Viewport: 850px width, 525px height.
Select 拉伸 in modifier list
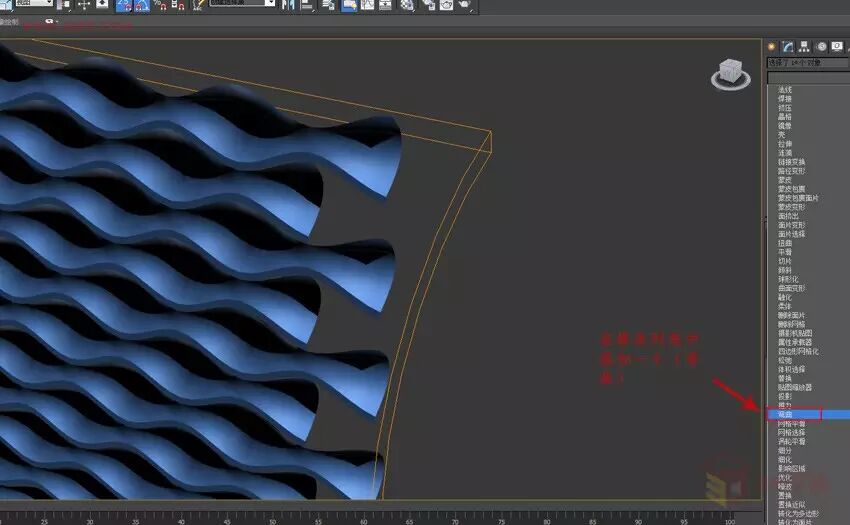pos(785,144)
